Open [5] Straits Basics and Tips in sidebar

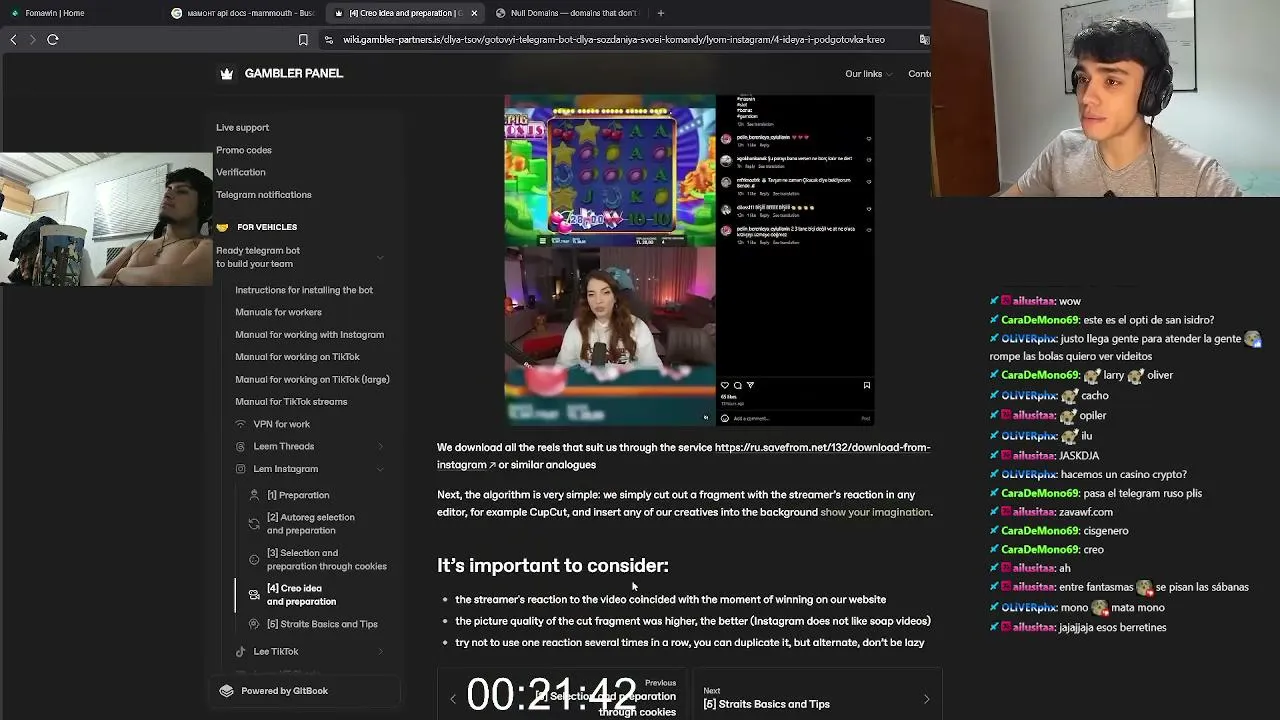tap(322, 624)
